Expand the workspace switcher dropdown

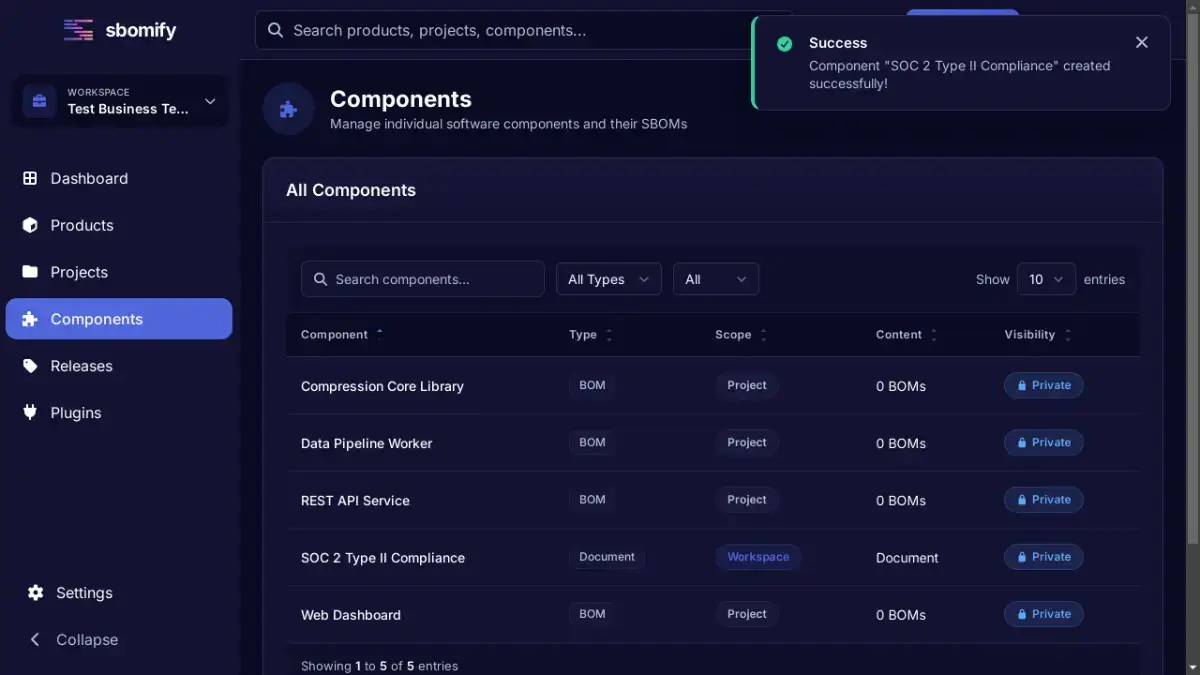119,101
